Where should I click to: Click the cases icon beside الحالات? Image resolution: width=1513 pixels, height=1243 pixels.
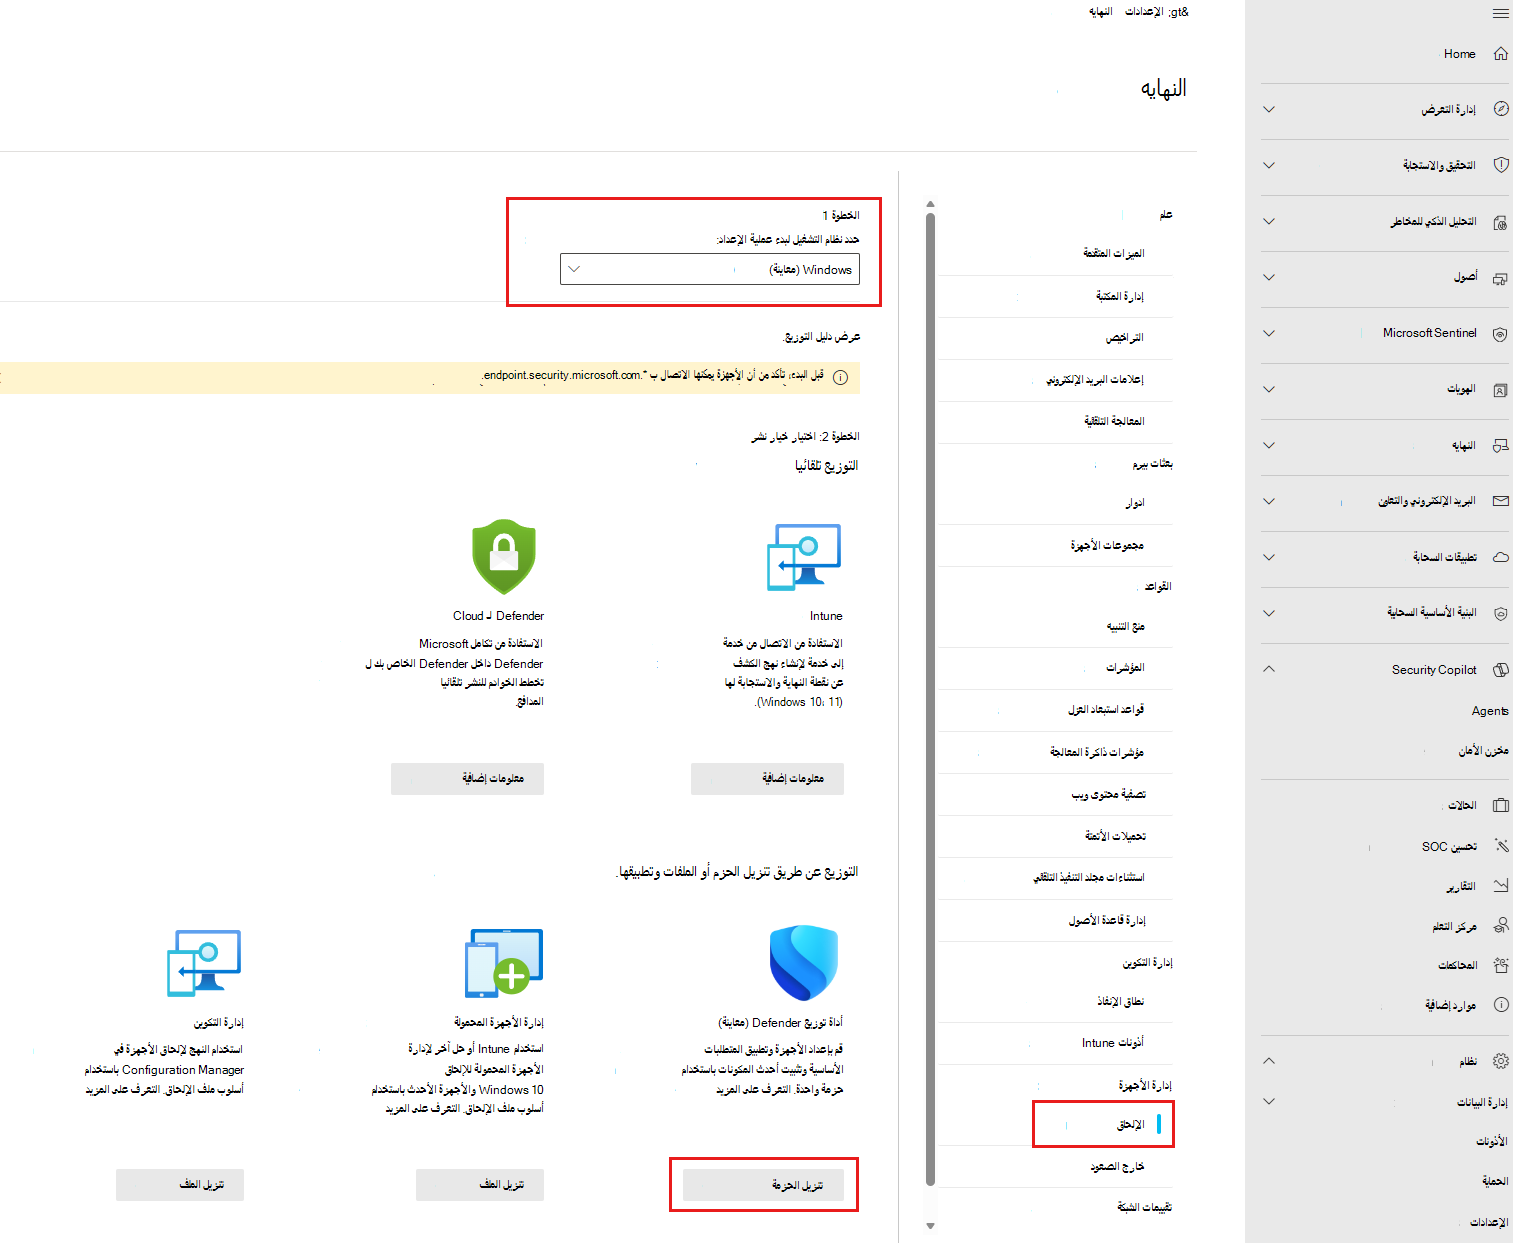click(x=1500, y=805)
